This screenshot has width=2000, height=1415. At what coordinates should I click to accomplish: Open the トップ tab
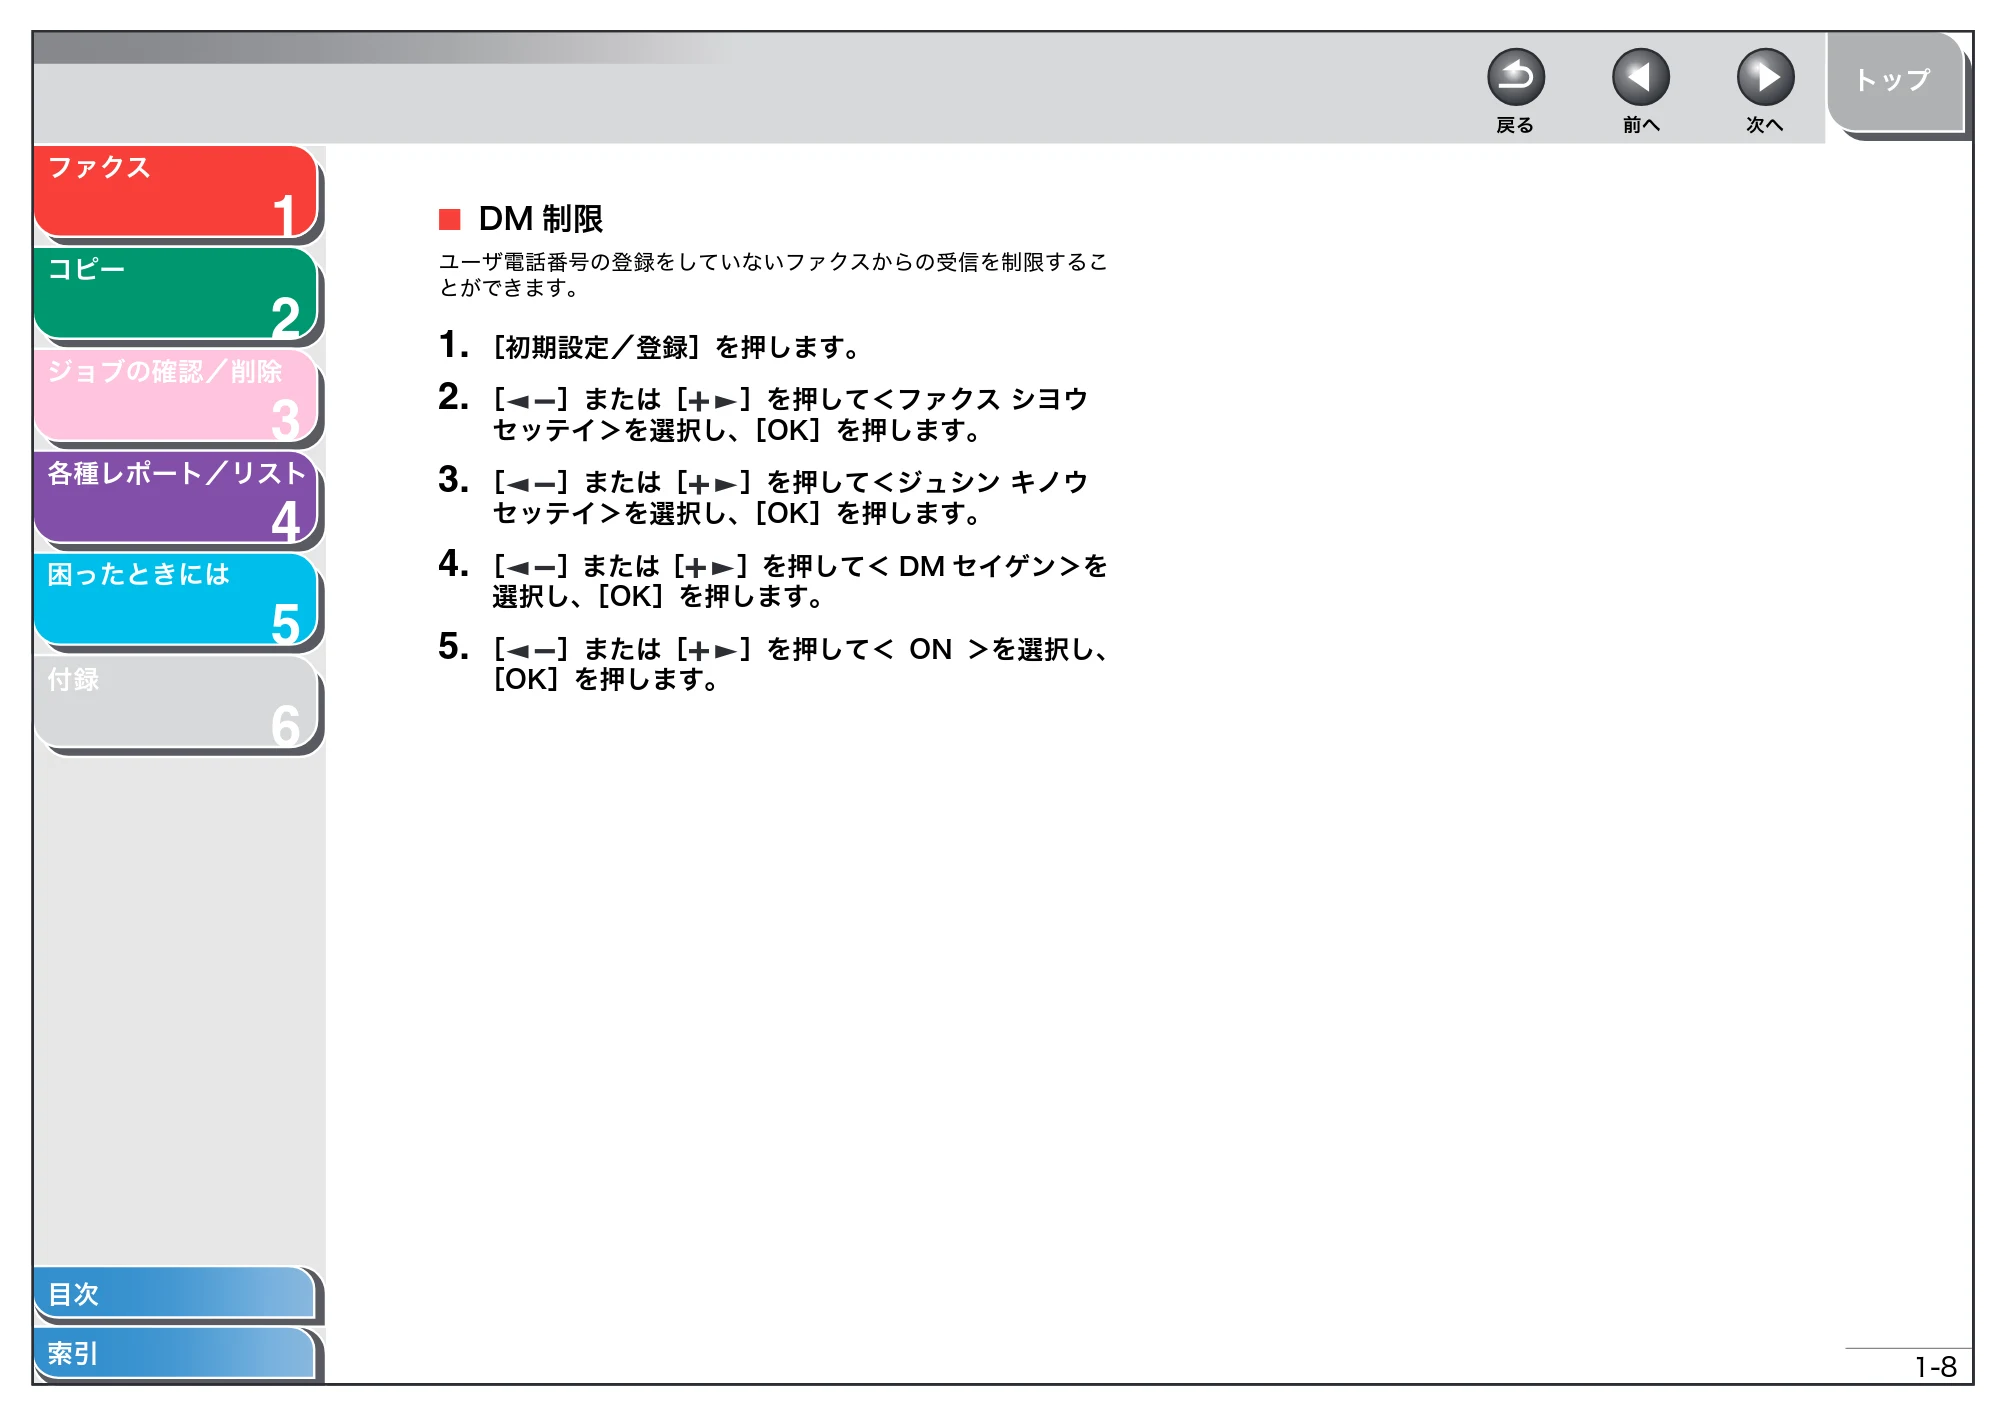pyautogui.click(x=1895, y=82)
